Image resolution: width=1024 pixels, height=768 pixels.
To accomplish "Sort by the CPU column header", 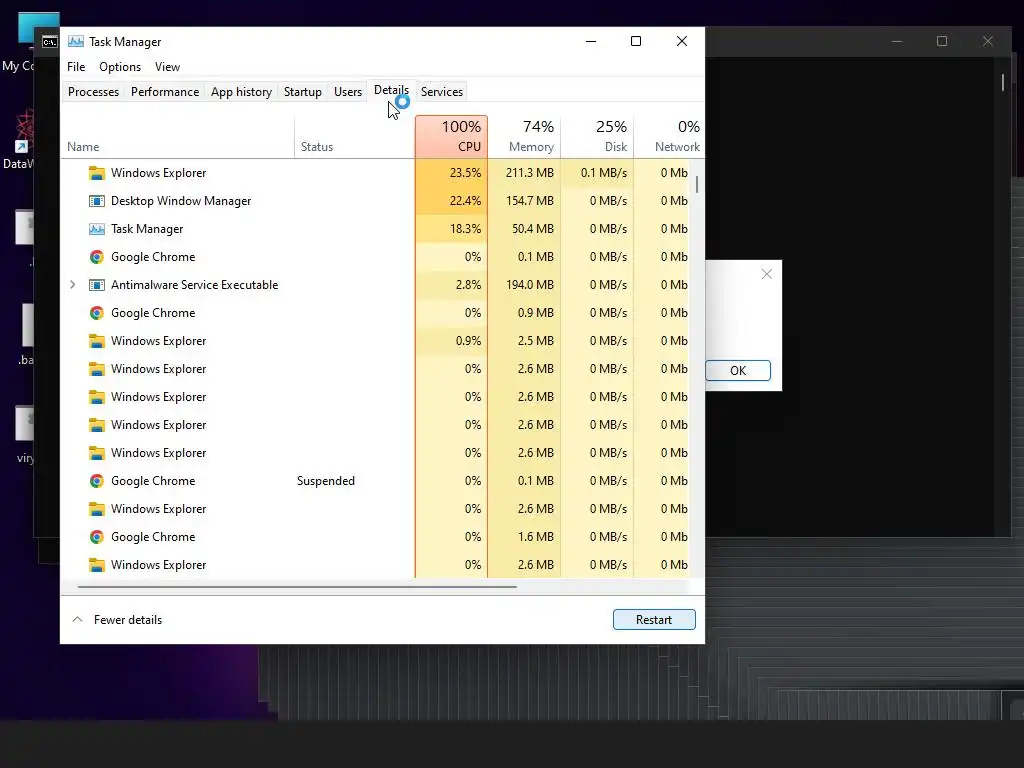I will point(451,136).
